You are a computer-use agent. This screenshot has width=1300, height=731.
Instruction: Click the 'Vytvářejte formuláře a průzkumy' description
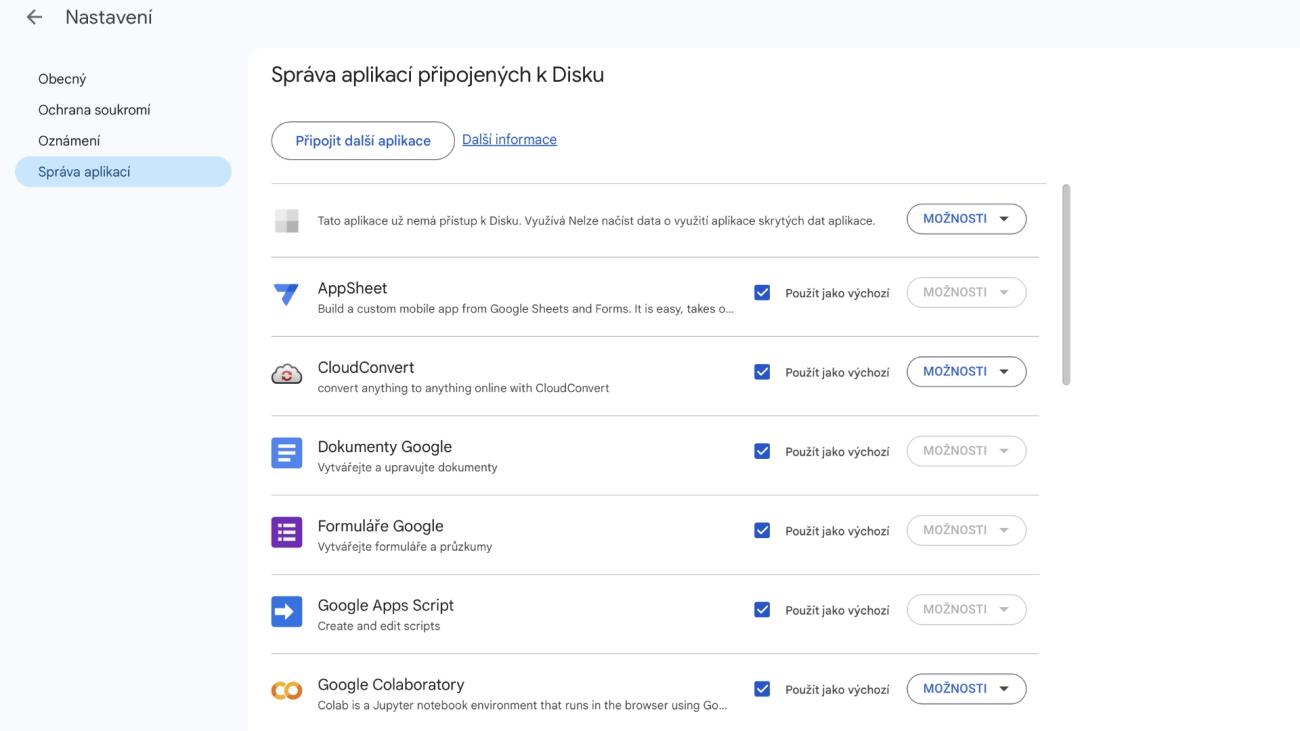pos(405,547)
